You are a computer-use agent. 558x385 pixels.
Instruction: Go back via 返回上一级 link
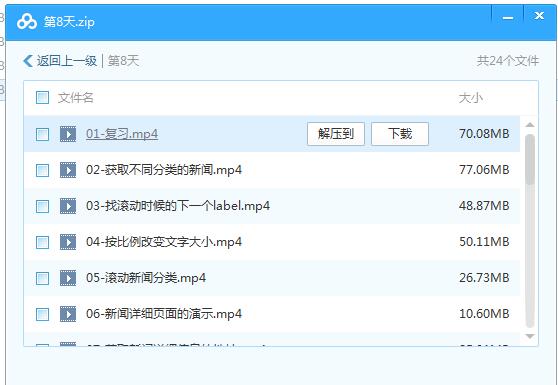(x=67, y=61)
